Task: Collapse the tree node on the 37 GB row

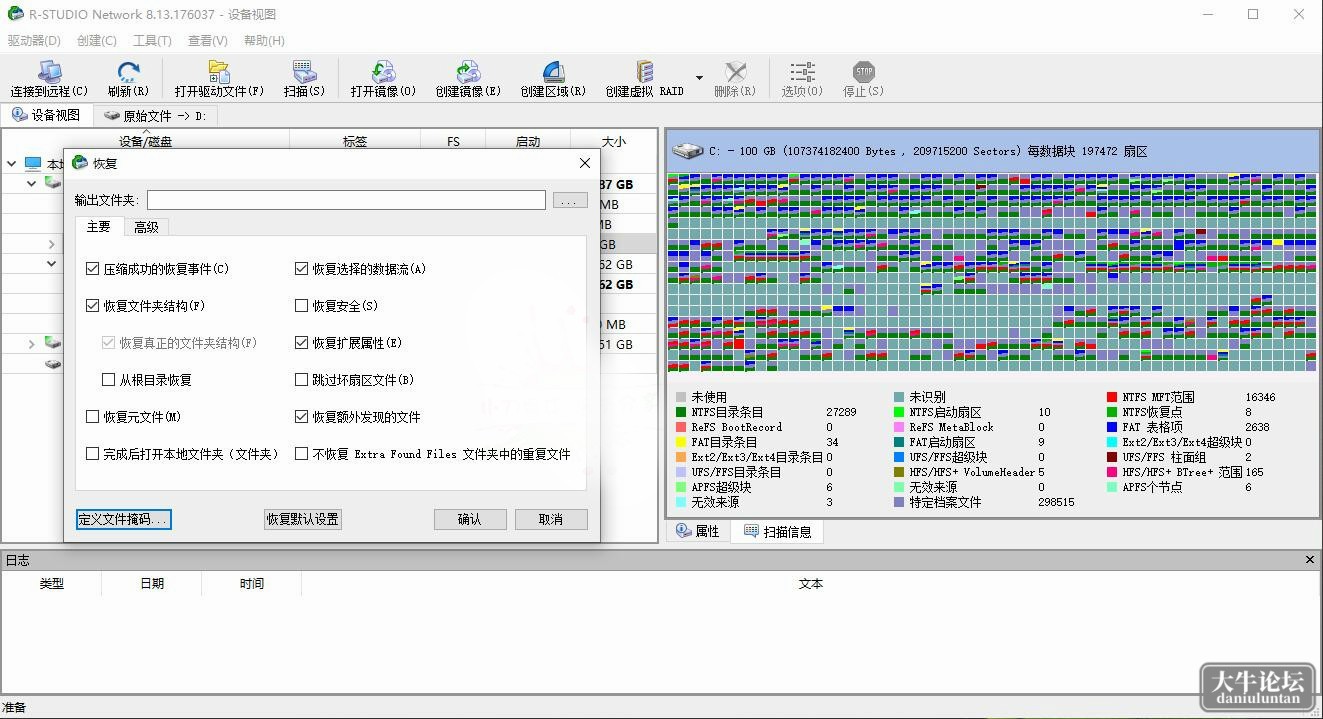Action: pos(32,184)
